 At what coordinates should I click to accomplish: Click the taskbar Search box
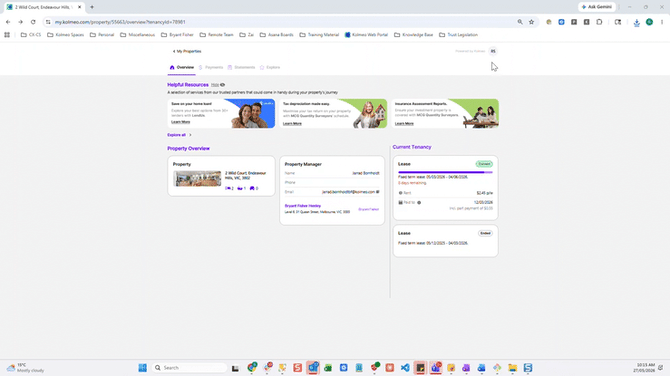click(189, 368)
